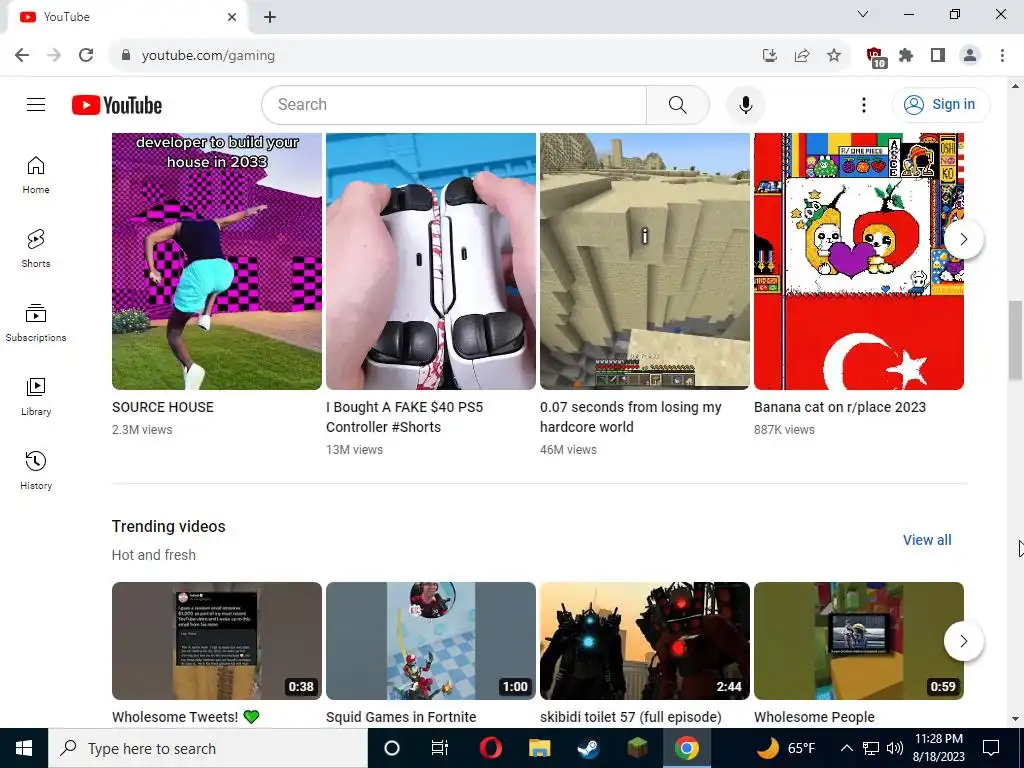The height and width of the screenshot is (768, 1024).
Task: Open Shorts in sidebar
Action: click(36, 249)
